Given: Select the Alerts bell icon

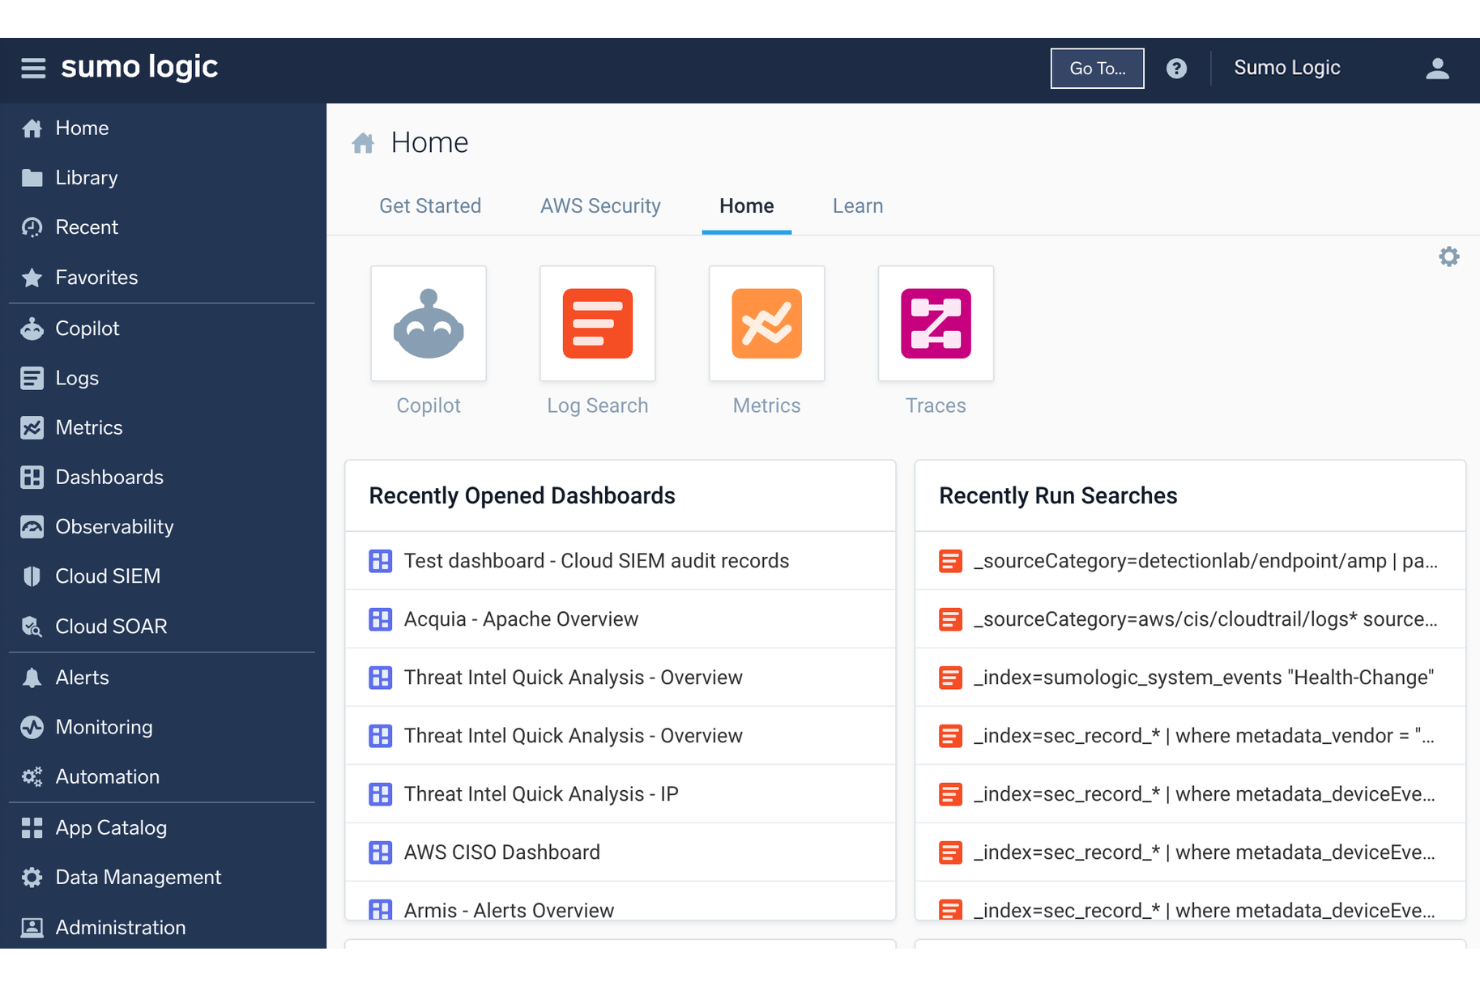Looking at the screenshot, I should [x=33, y=677].
